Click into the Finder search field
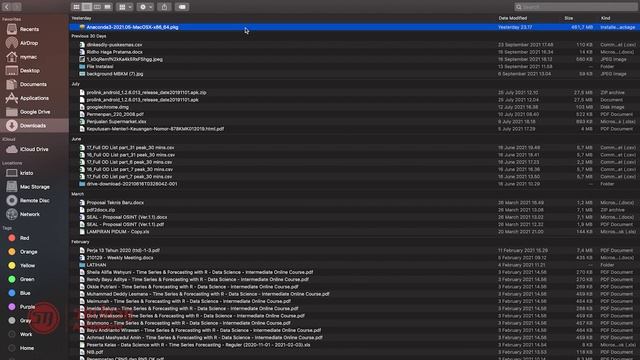The image size is (640, 360). [x=576, y=7]
